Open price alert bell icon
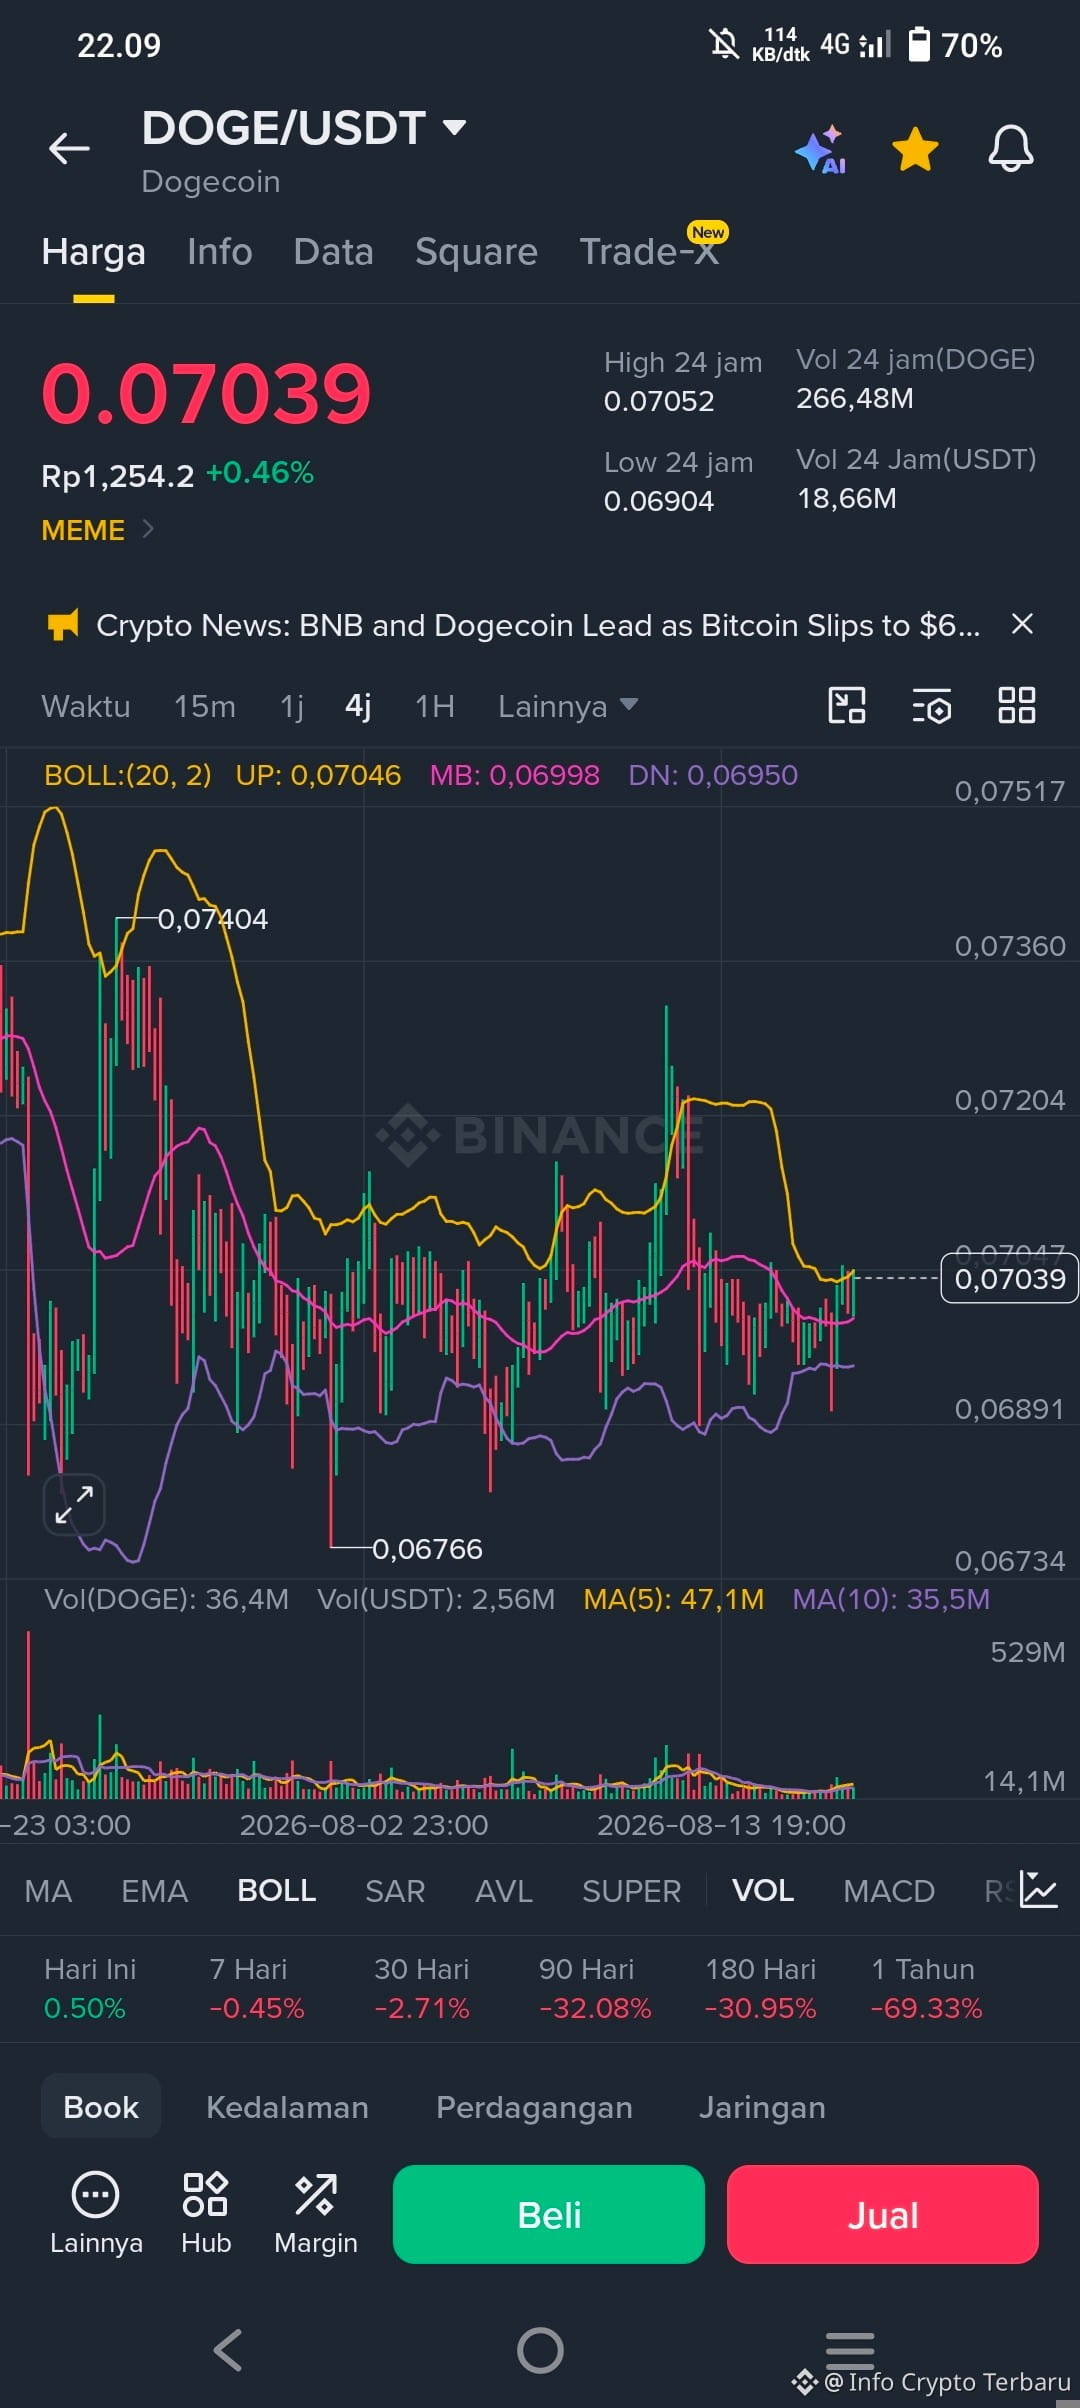This screenshot has height=2408, width=1080. click(1010, 149)
